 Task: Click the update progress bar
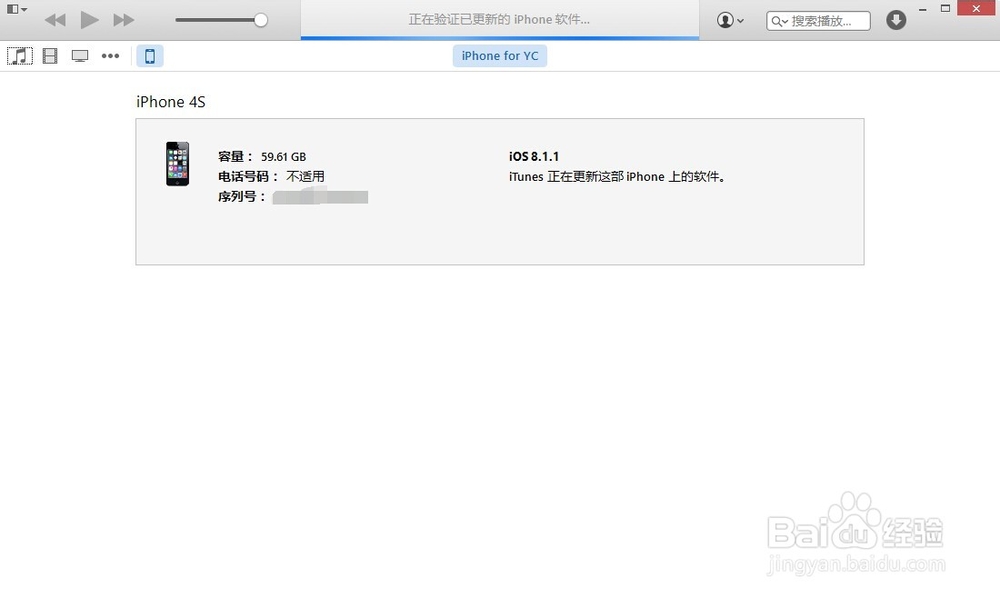point(500,38)
